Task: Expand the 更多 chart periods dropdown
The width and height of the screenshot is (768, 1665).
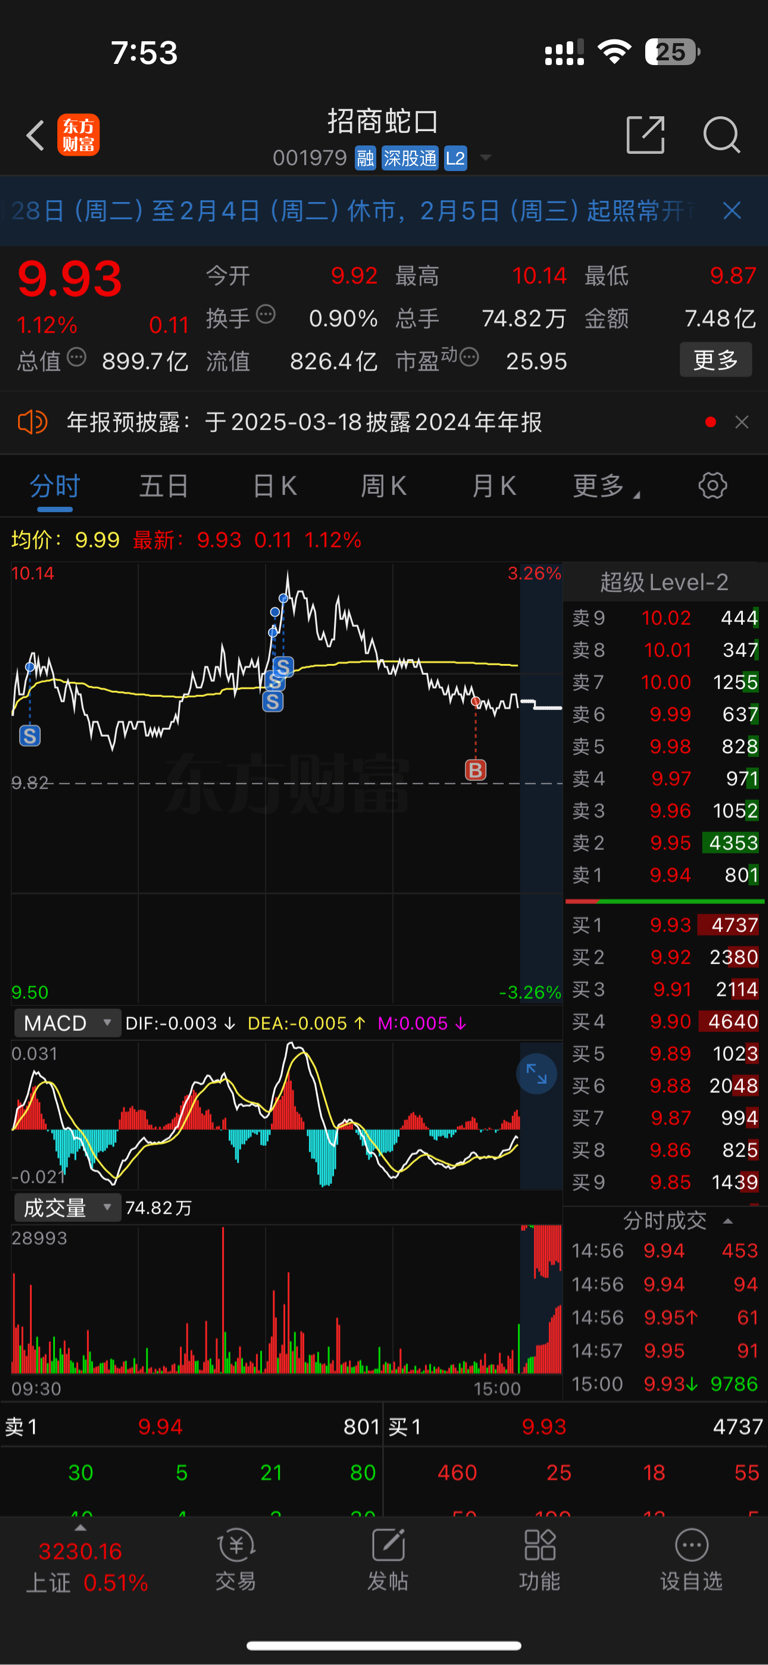Action: point(606,486)
